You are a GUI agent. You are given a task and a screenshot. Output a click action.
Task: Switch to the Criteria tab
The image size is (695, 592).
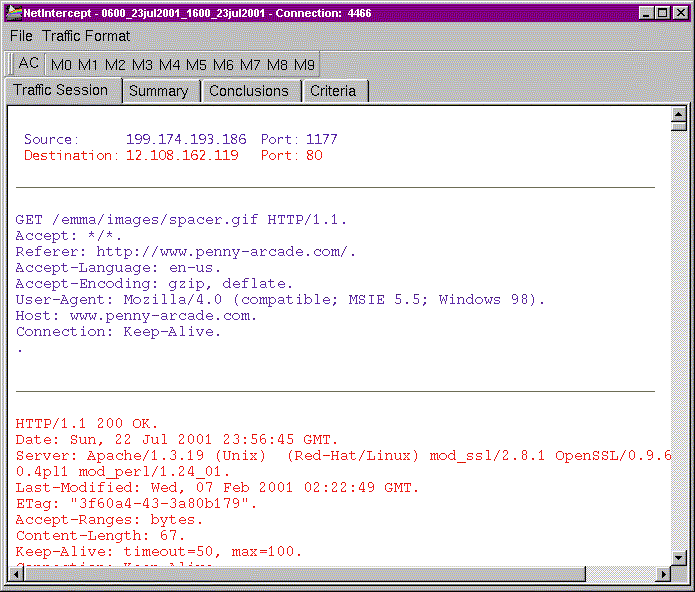pos(335,91)
